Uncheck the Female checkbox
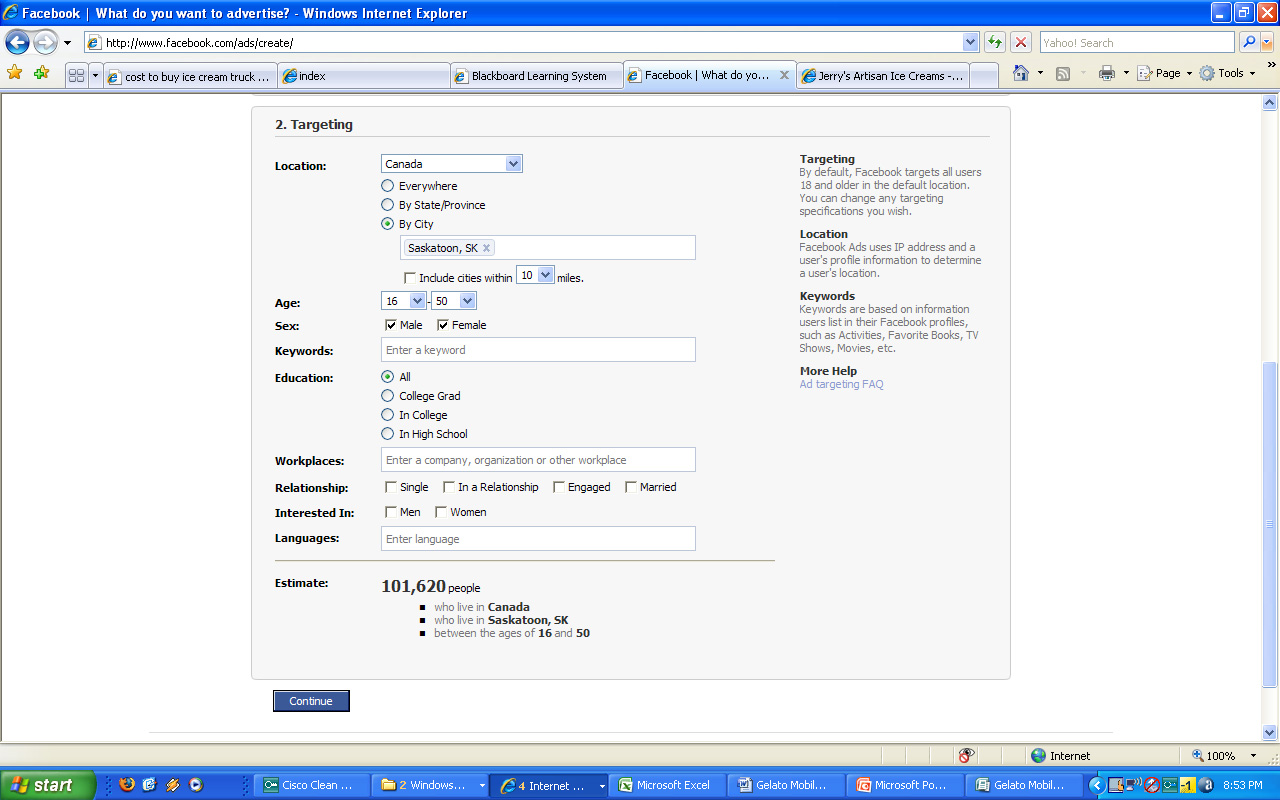 coord(443,325)
